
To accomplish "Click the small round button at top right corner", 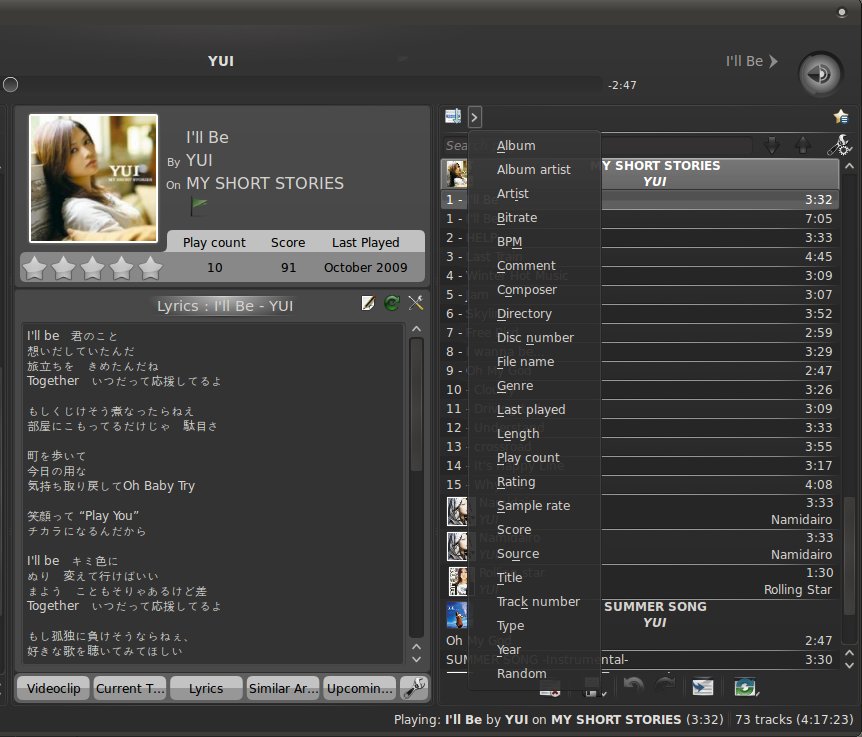I will click(x=842, y=12).
